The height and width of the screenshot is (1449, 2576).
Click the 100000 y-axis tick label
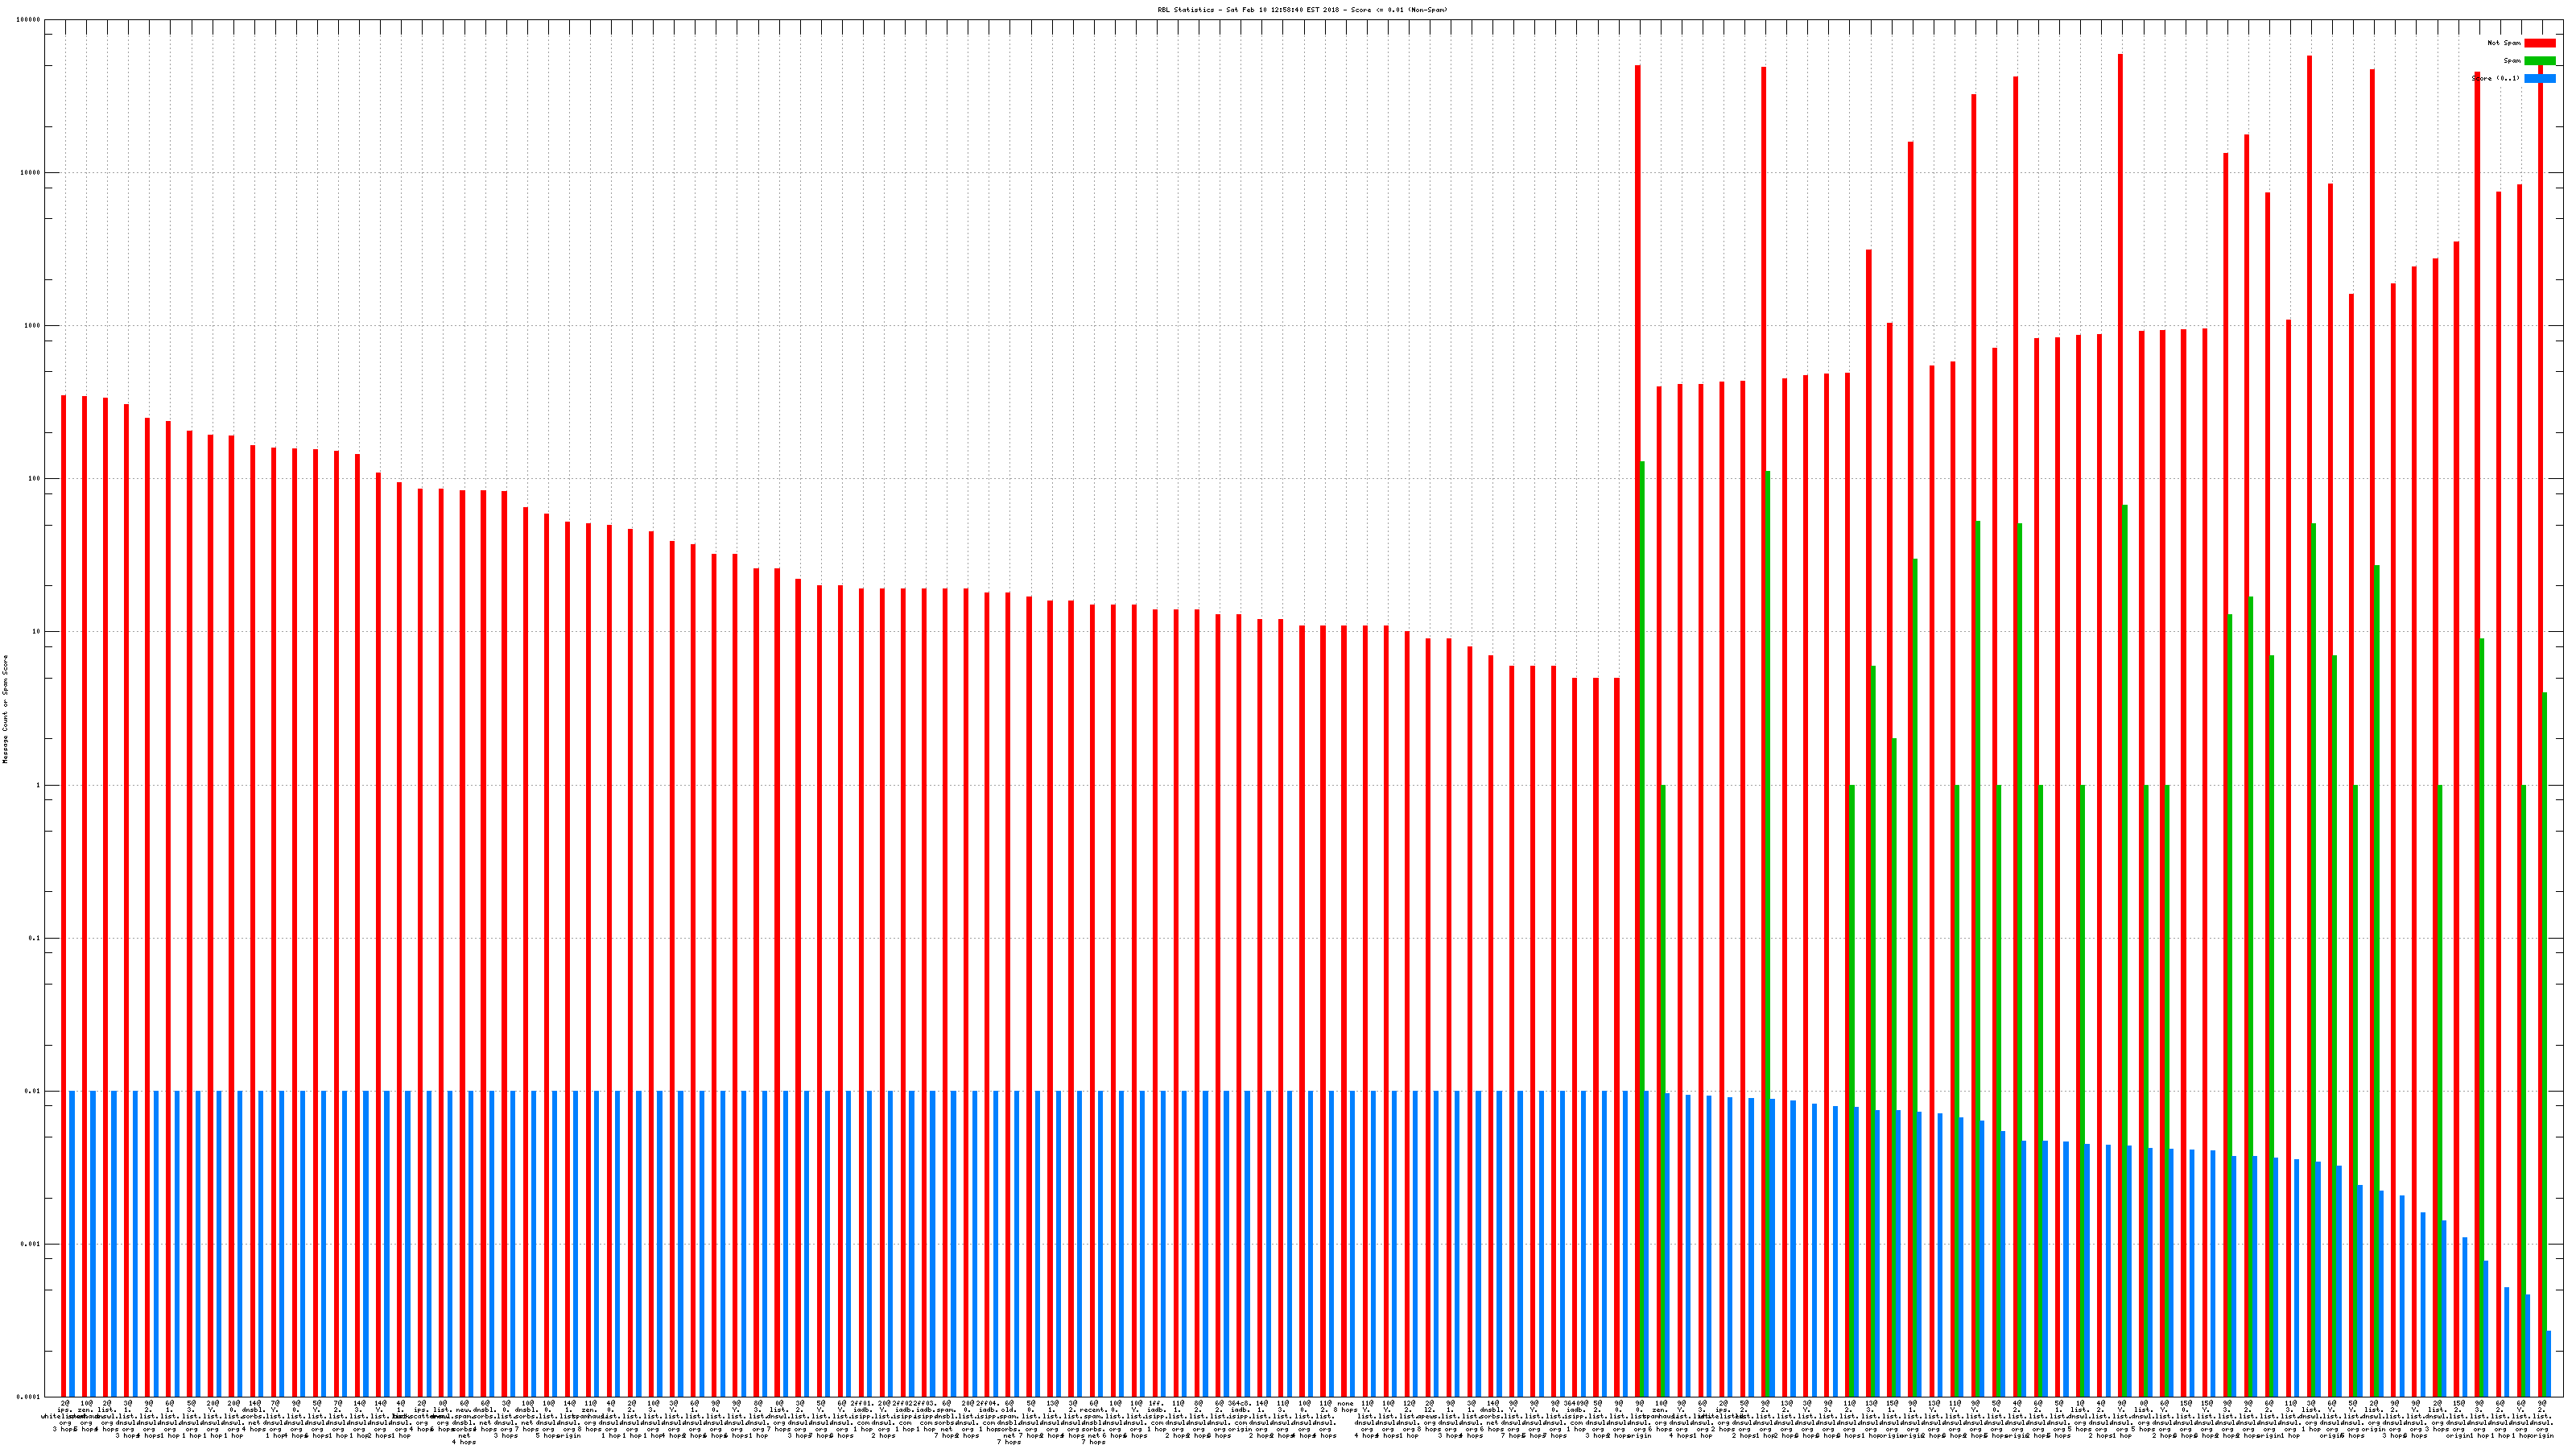tap(29, 20)
